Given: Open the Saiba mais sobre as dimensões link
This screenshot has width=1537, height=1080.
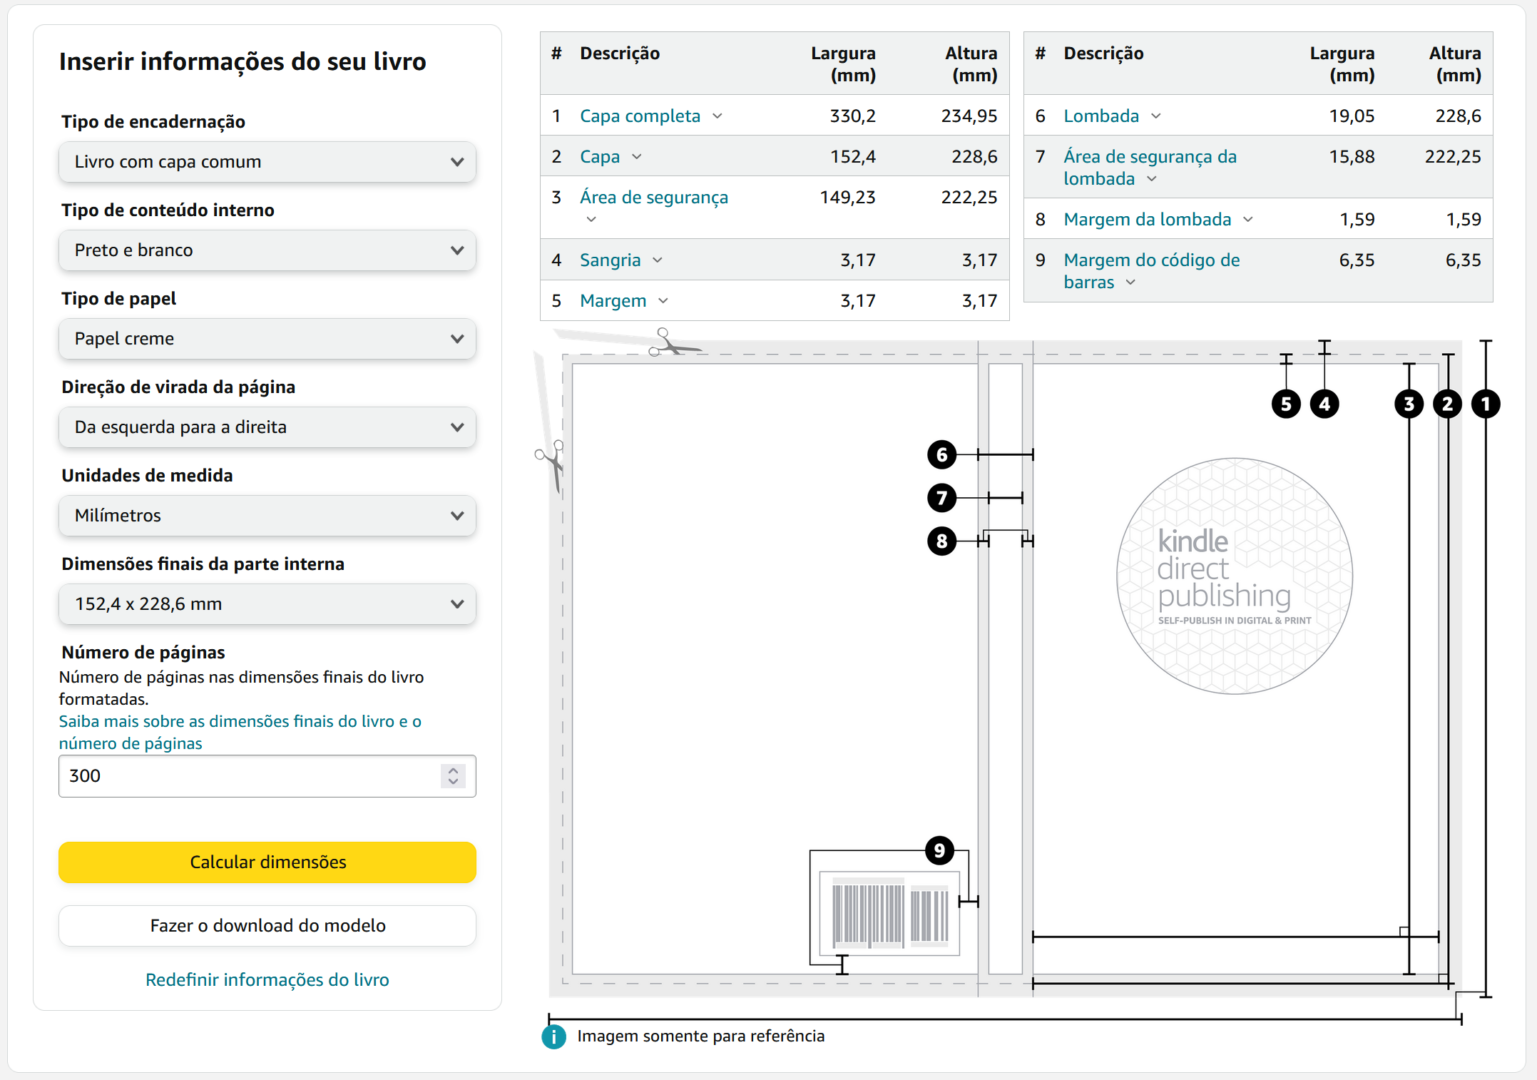Looking at the screenshot, I should (240, 732).
